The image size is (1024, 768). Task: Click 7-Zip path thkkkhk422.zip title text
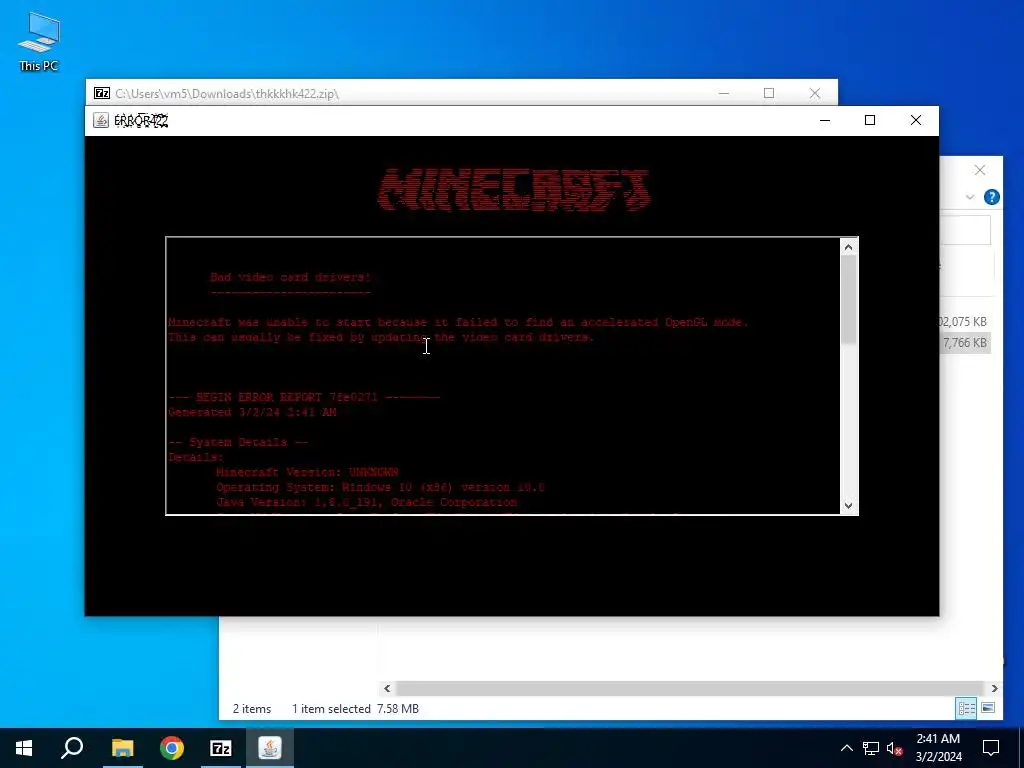227,93
